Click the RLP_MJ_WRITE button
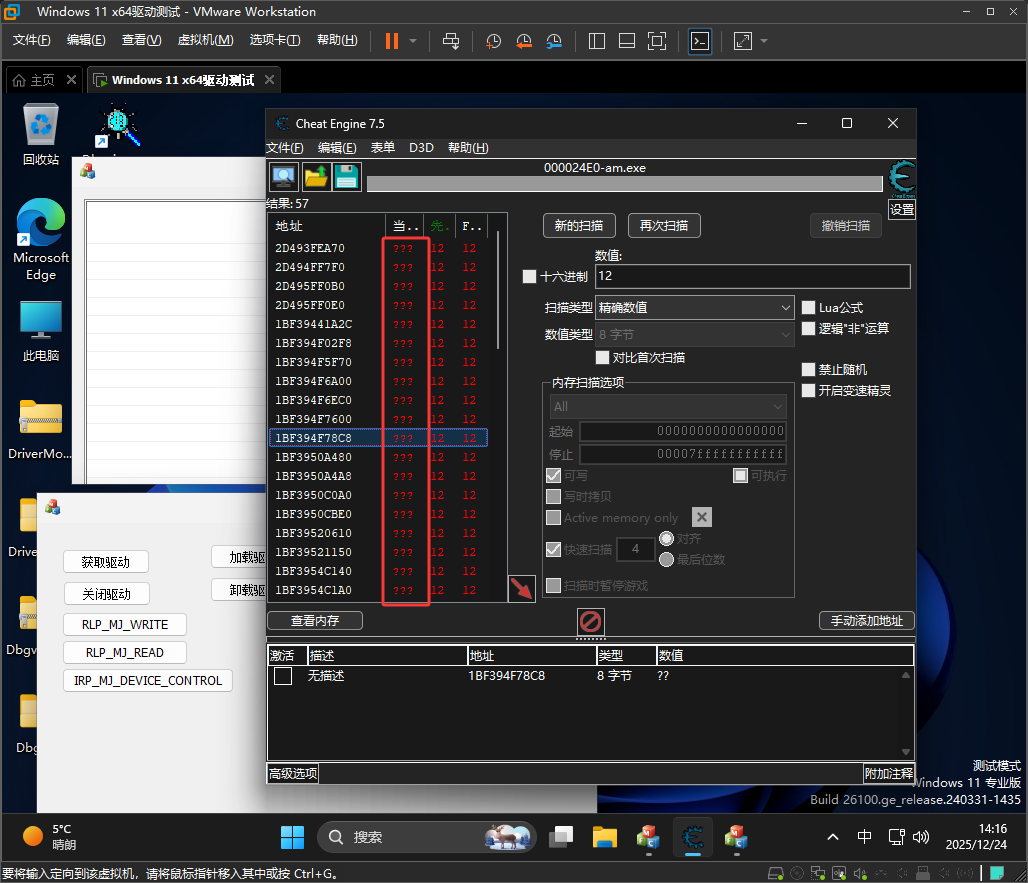 (x=125, y=625)
